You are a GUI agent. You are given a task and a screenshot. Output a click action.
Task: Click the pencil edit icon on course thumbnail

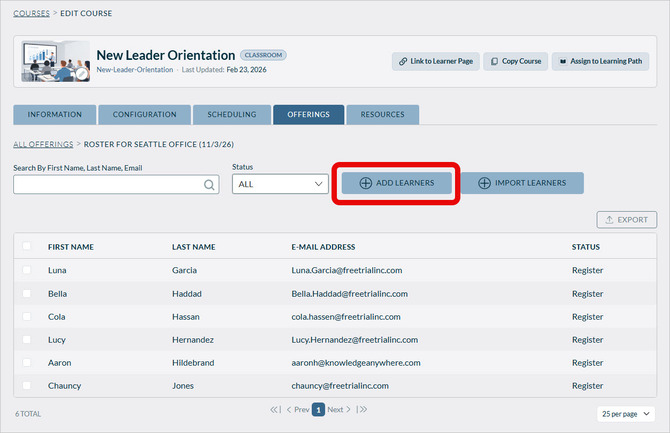[82, 74]
